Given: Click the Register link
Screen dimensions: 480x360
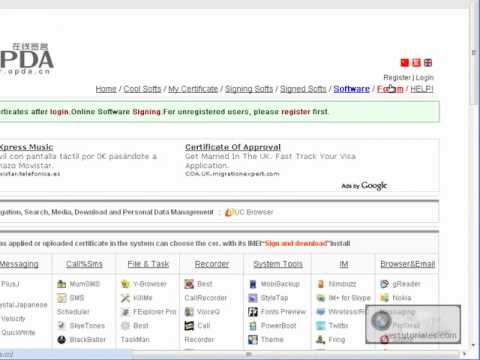Looking at the screenshot, I should pyautogui.click(x=397, y=78).
